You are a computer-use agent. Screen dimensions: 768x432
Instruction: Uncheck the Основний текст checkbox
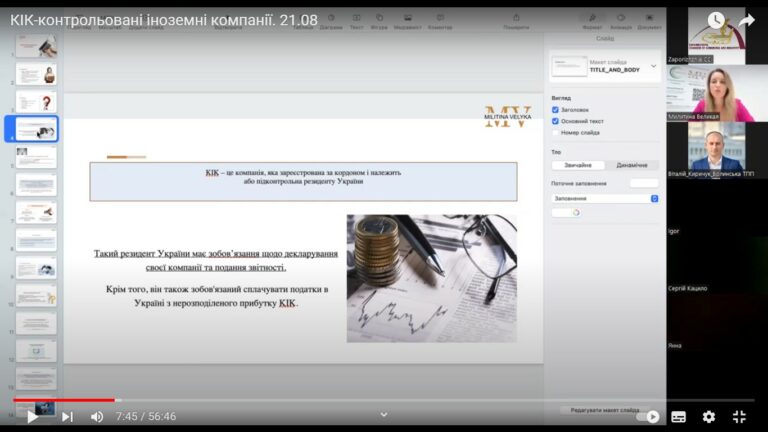pos(556,121)
